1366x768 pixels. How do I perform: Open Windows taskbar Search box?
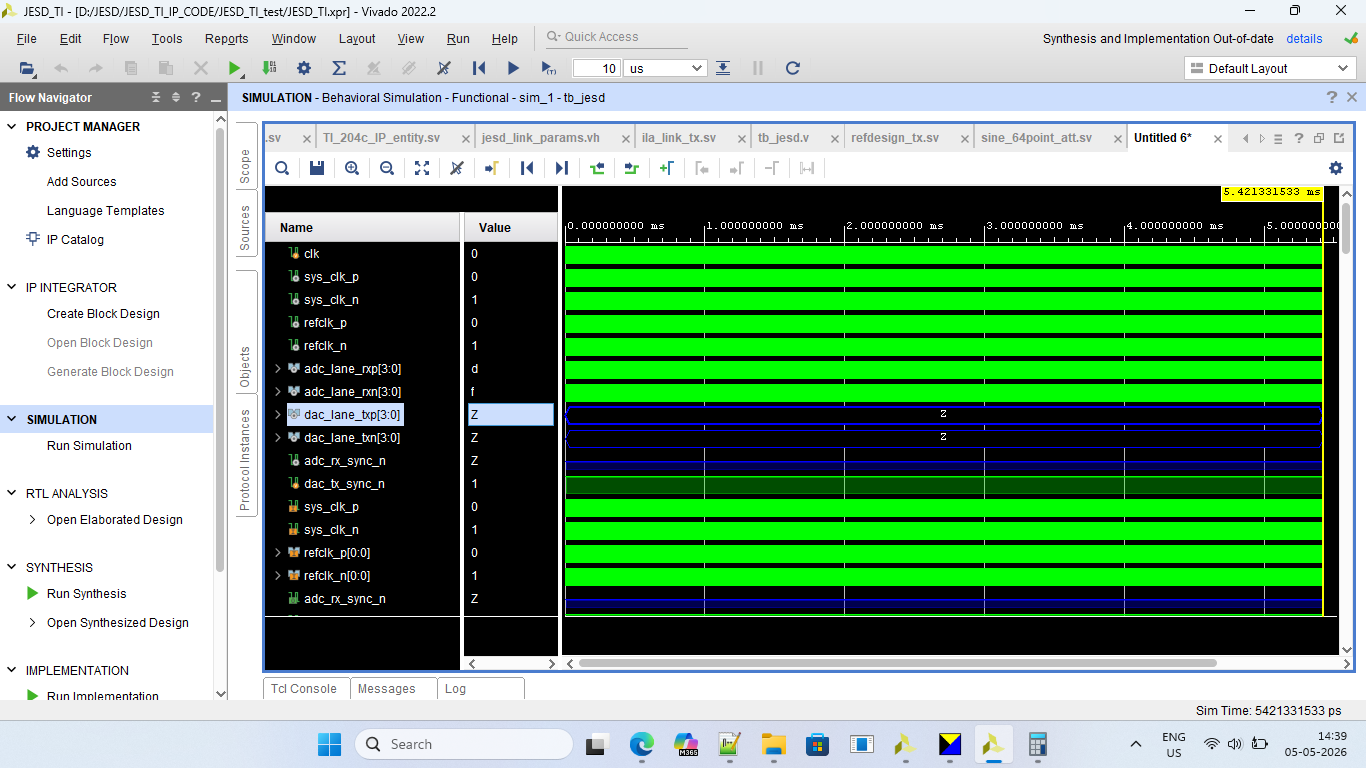464,744
